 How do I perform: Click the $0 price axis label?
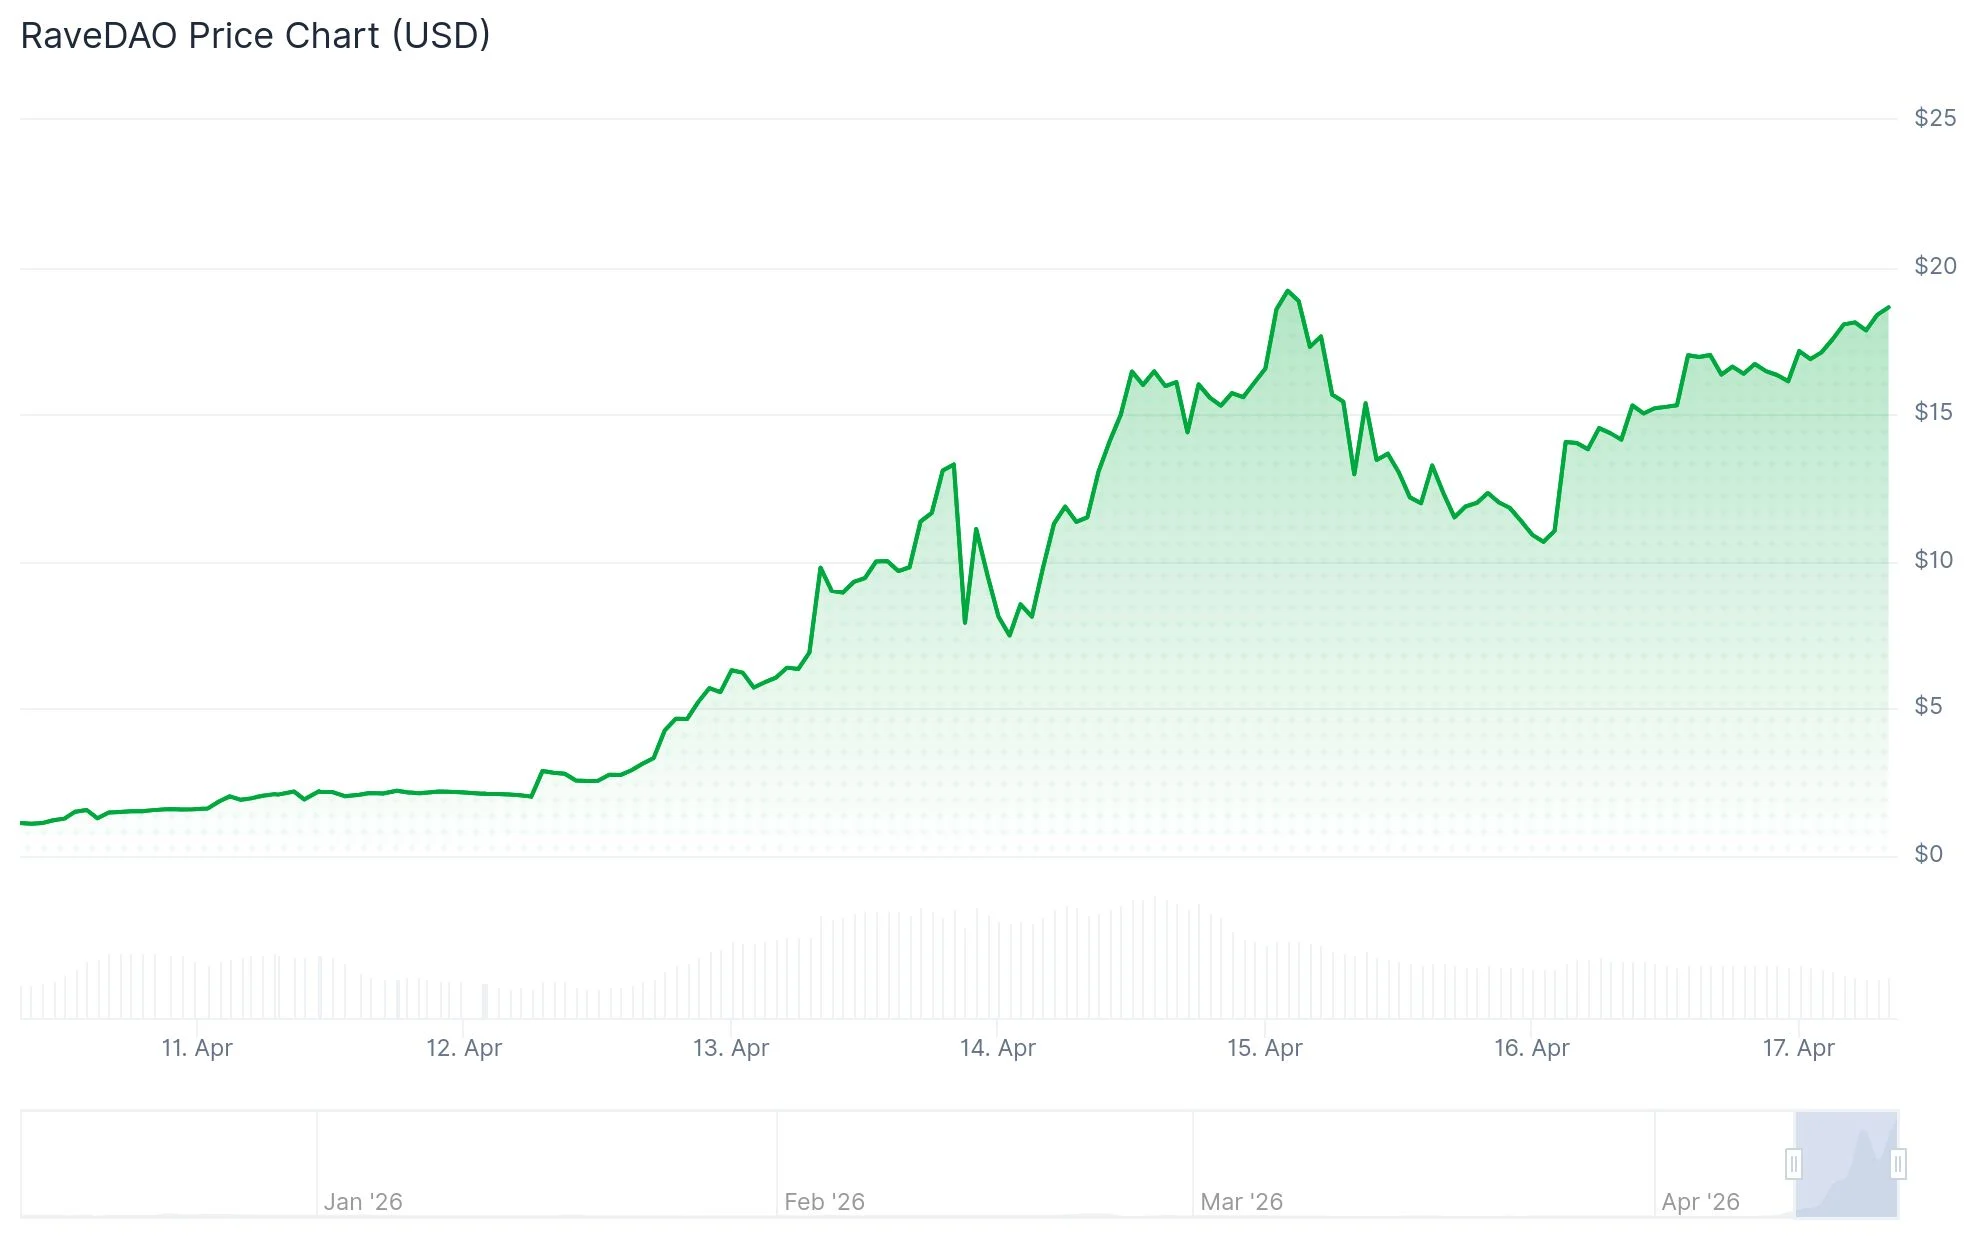[1929, 854]
